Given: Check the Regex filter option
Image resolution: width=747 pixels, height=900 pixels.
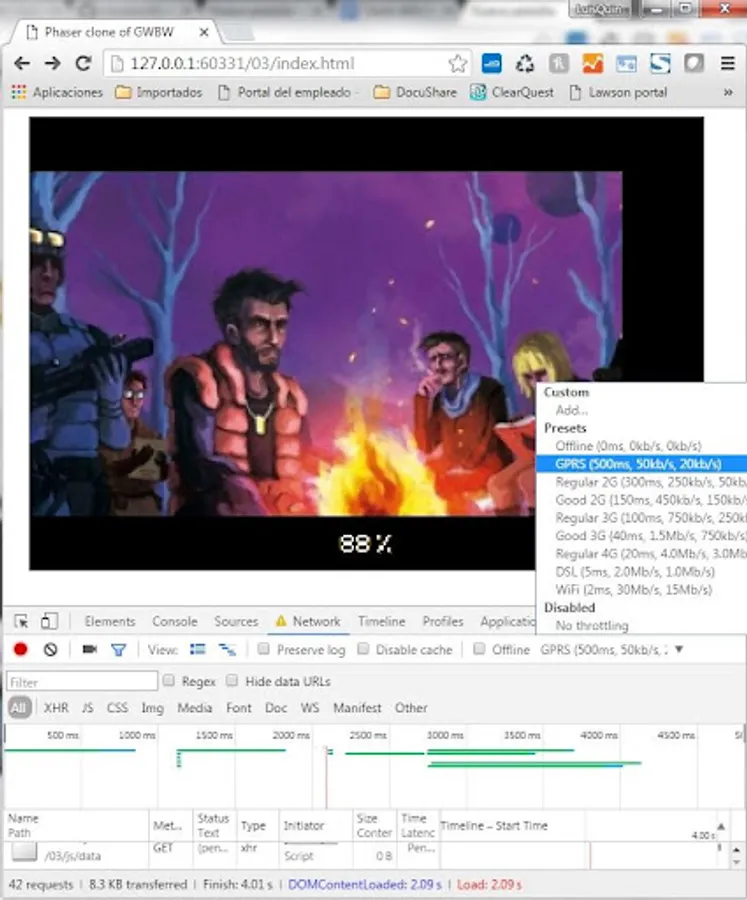Looking at the screenshot, I should coord(169,680).
